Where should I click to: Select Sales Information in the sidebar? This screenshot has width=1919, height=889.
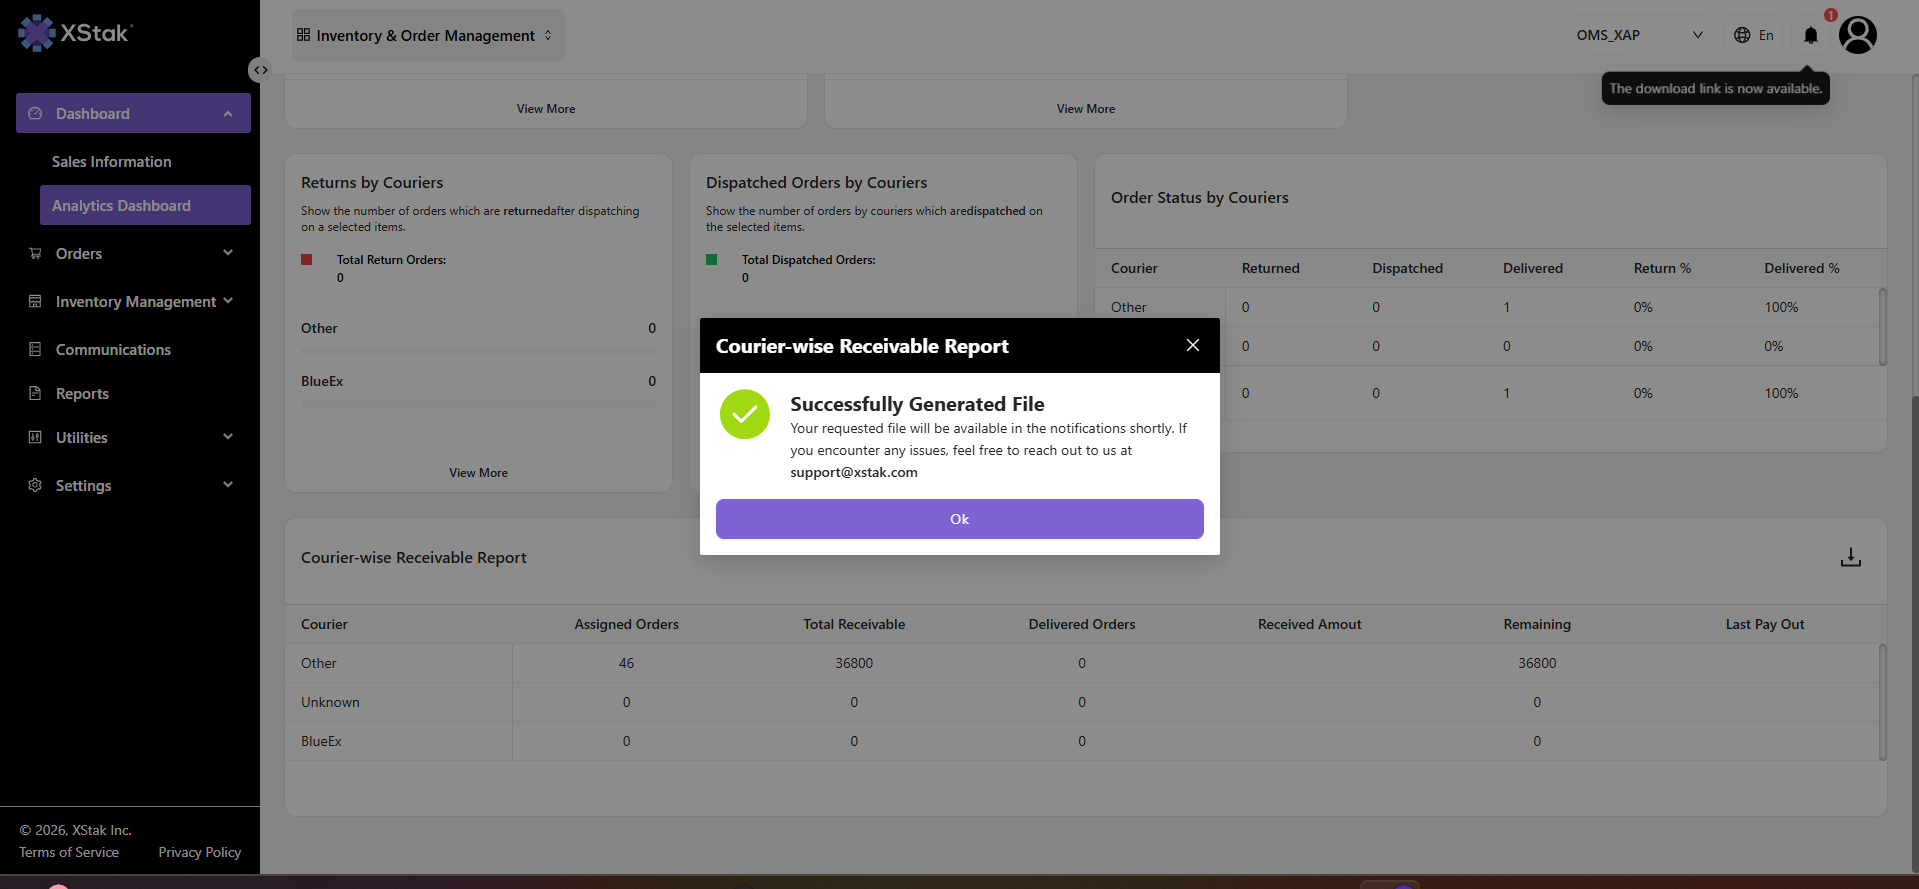(112, 161)
